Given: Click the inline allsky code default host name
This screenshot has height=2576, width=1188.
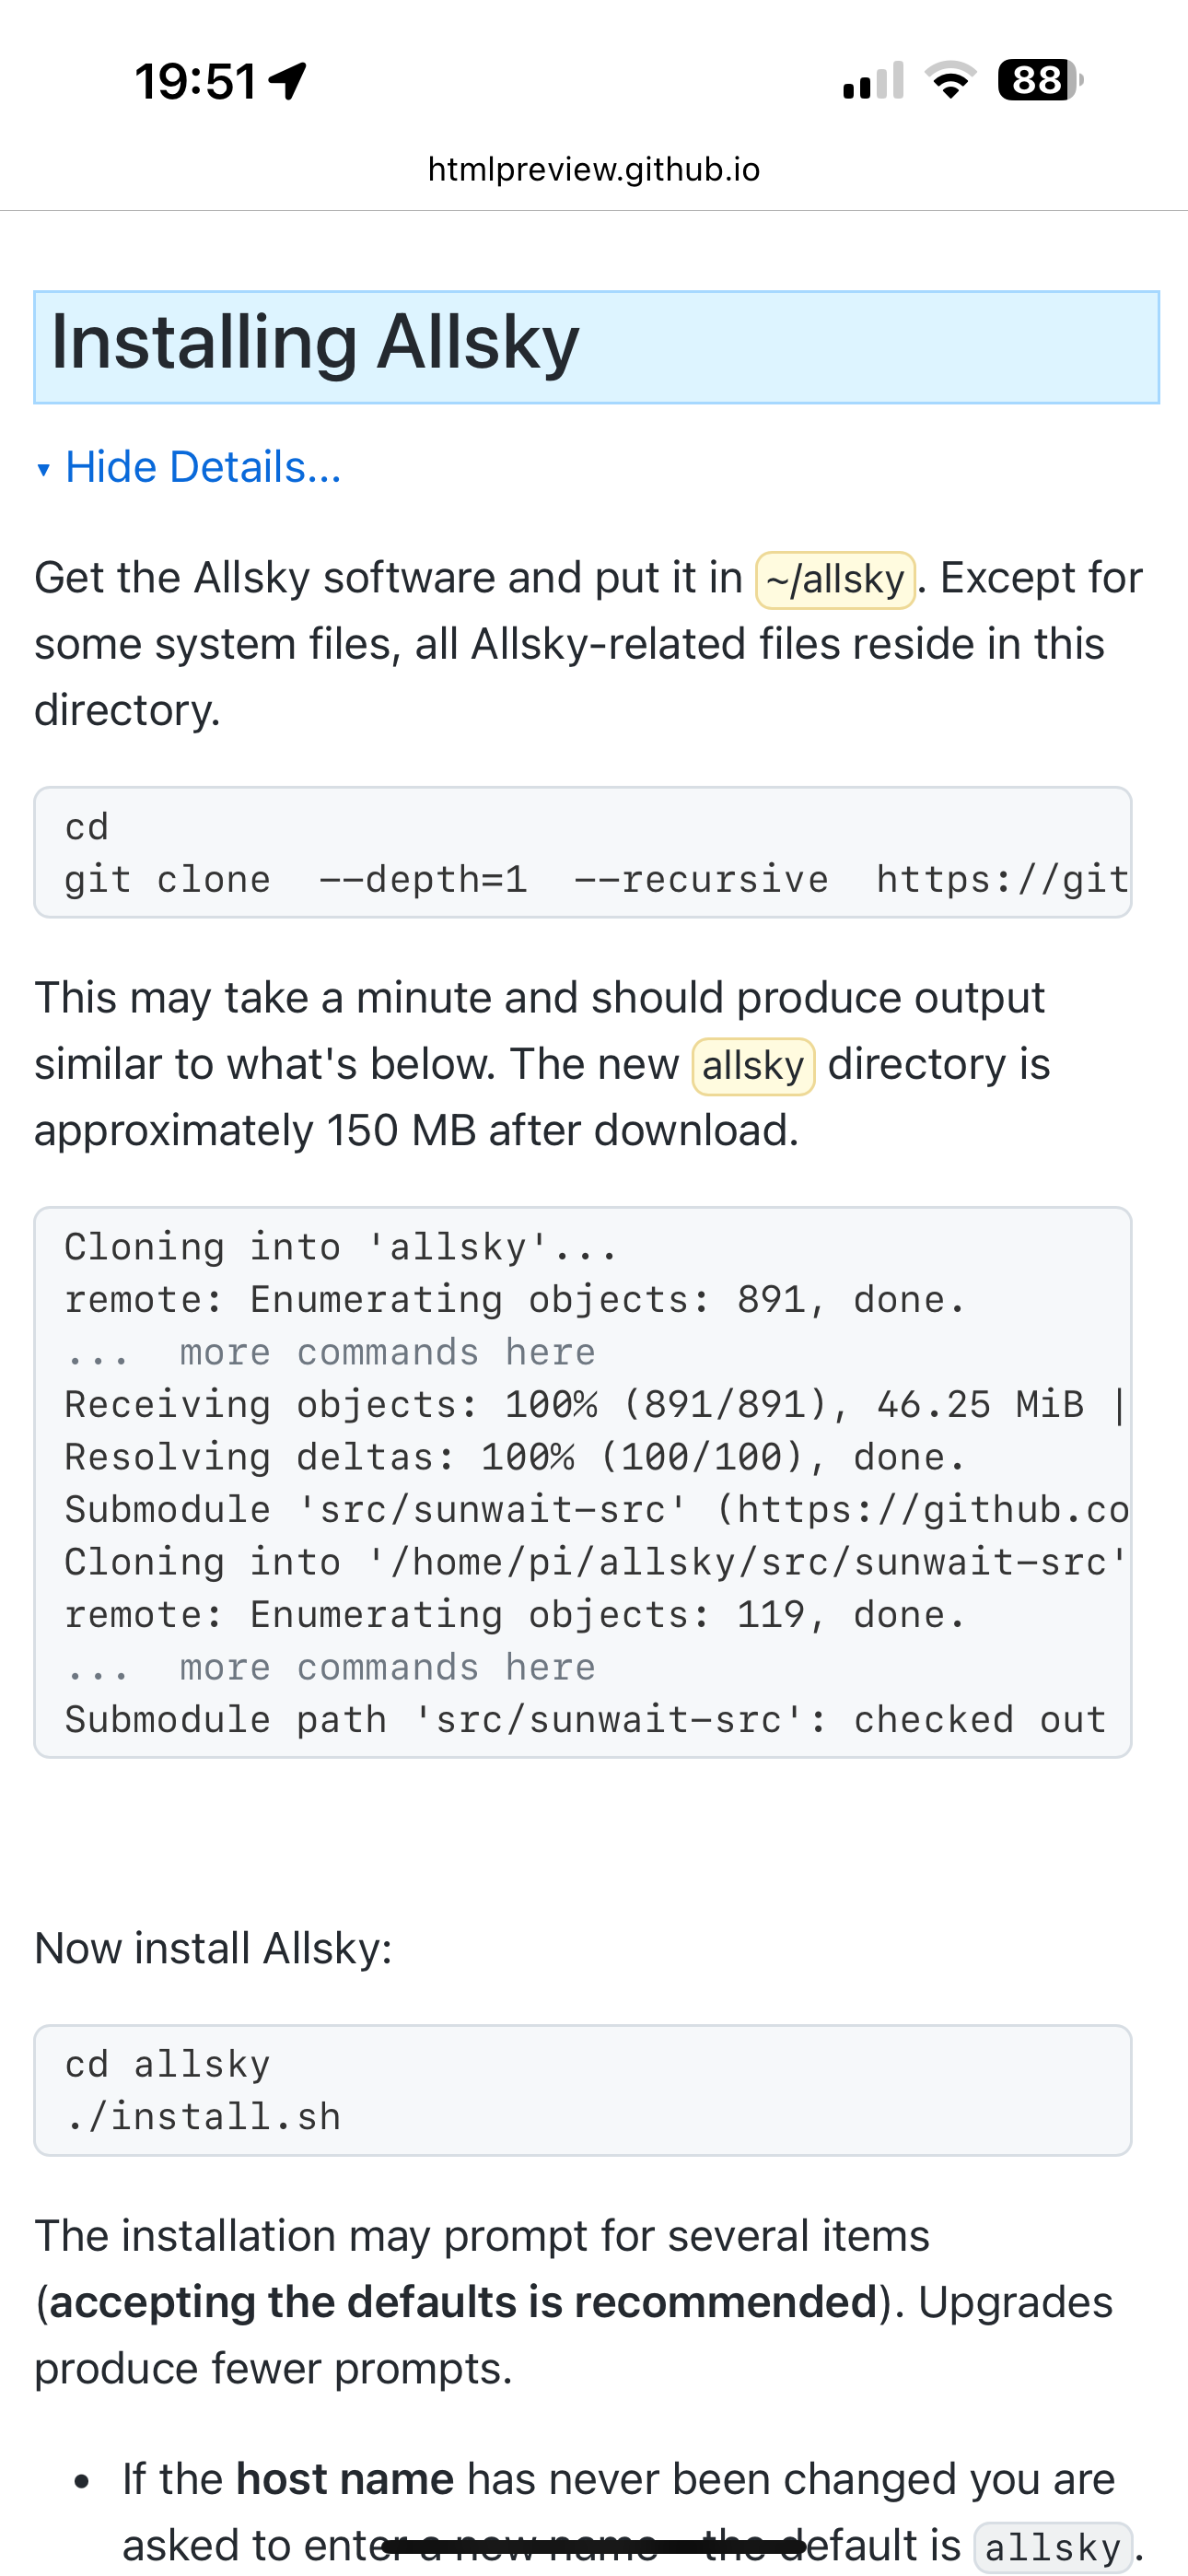Looking at the screenshot, I should coord(1053,2547).
